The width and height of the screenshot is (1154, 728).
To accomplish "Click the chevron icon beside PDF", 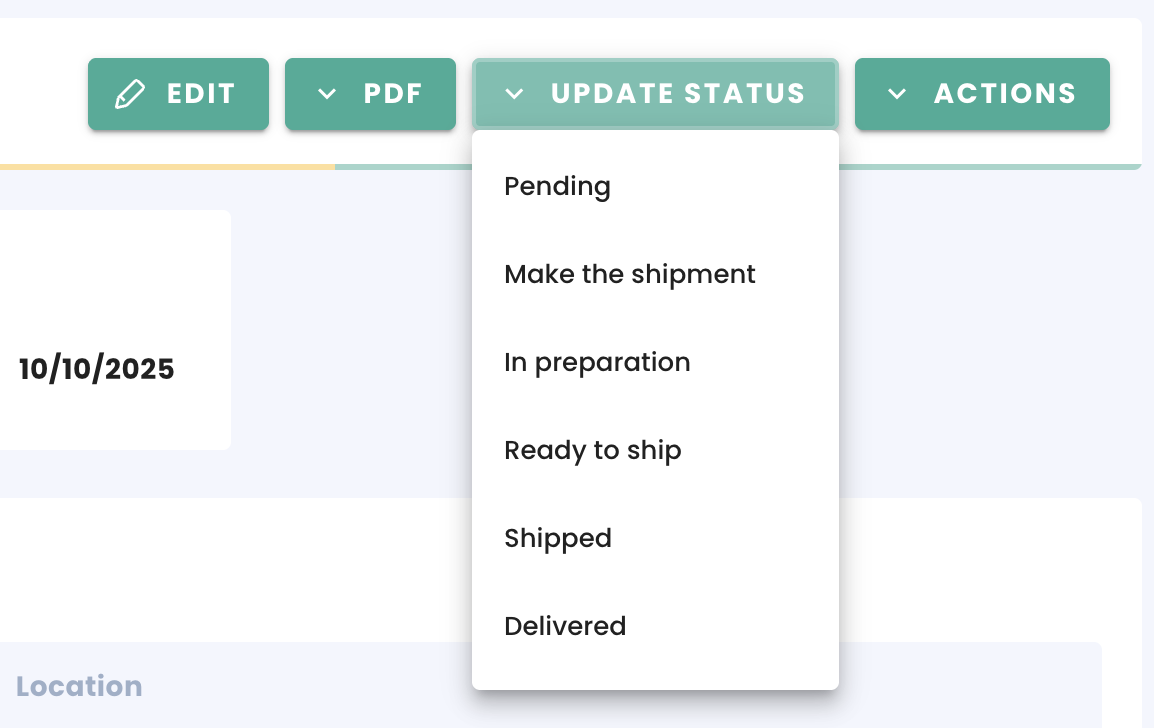I will point(327,94).
